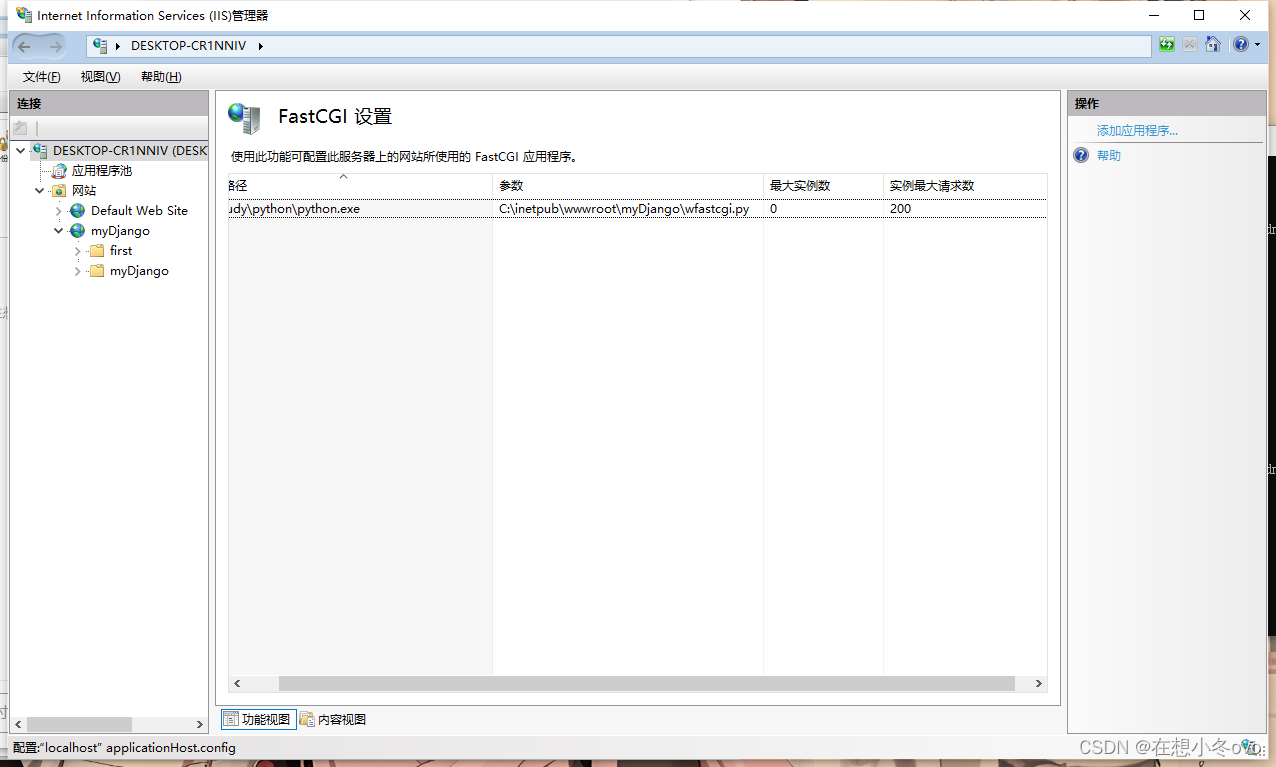The image size is (1276, 767).
Task: Click connections pane horizontal scrollbar thumb
Action: pos(79,724)
